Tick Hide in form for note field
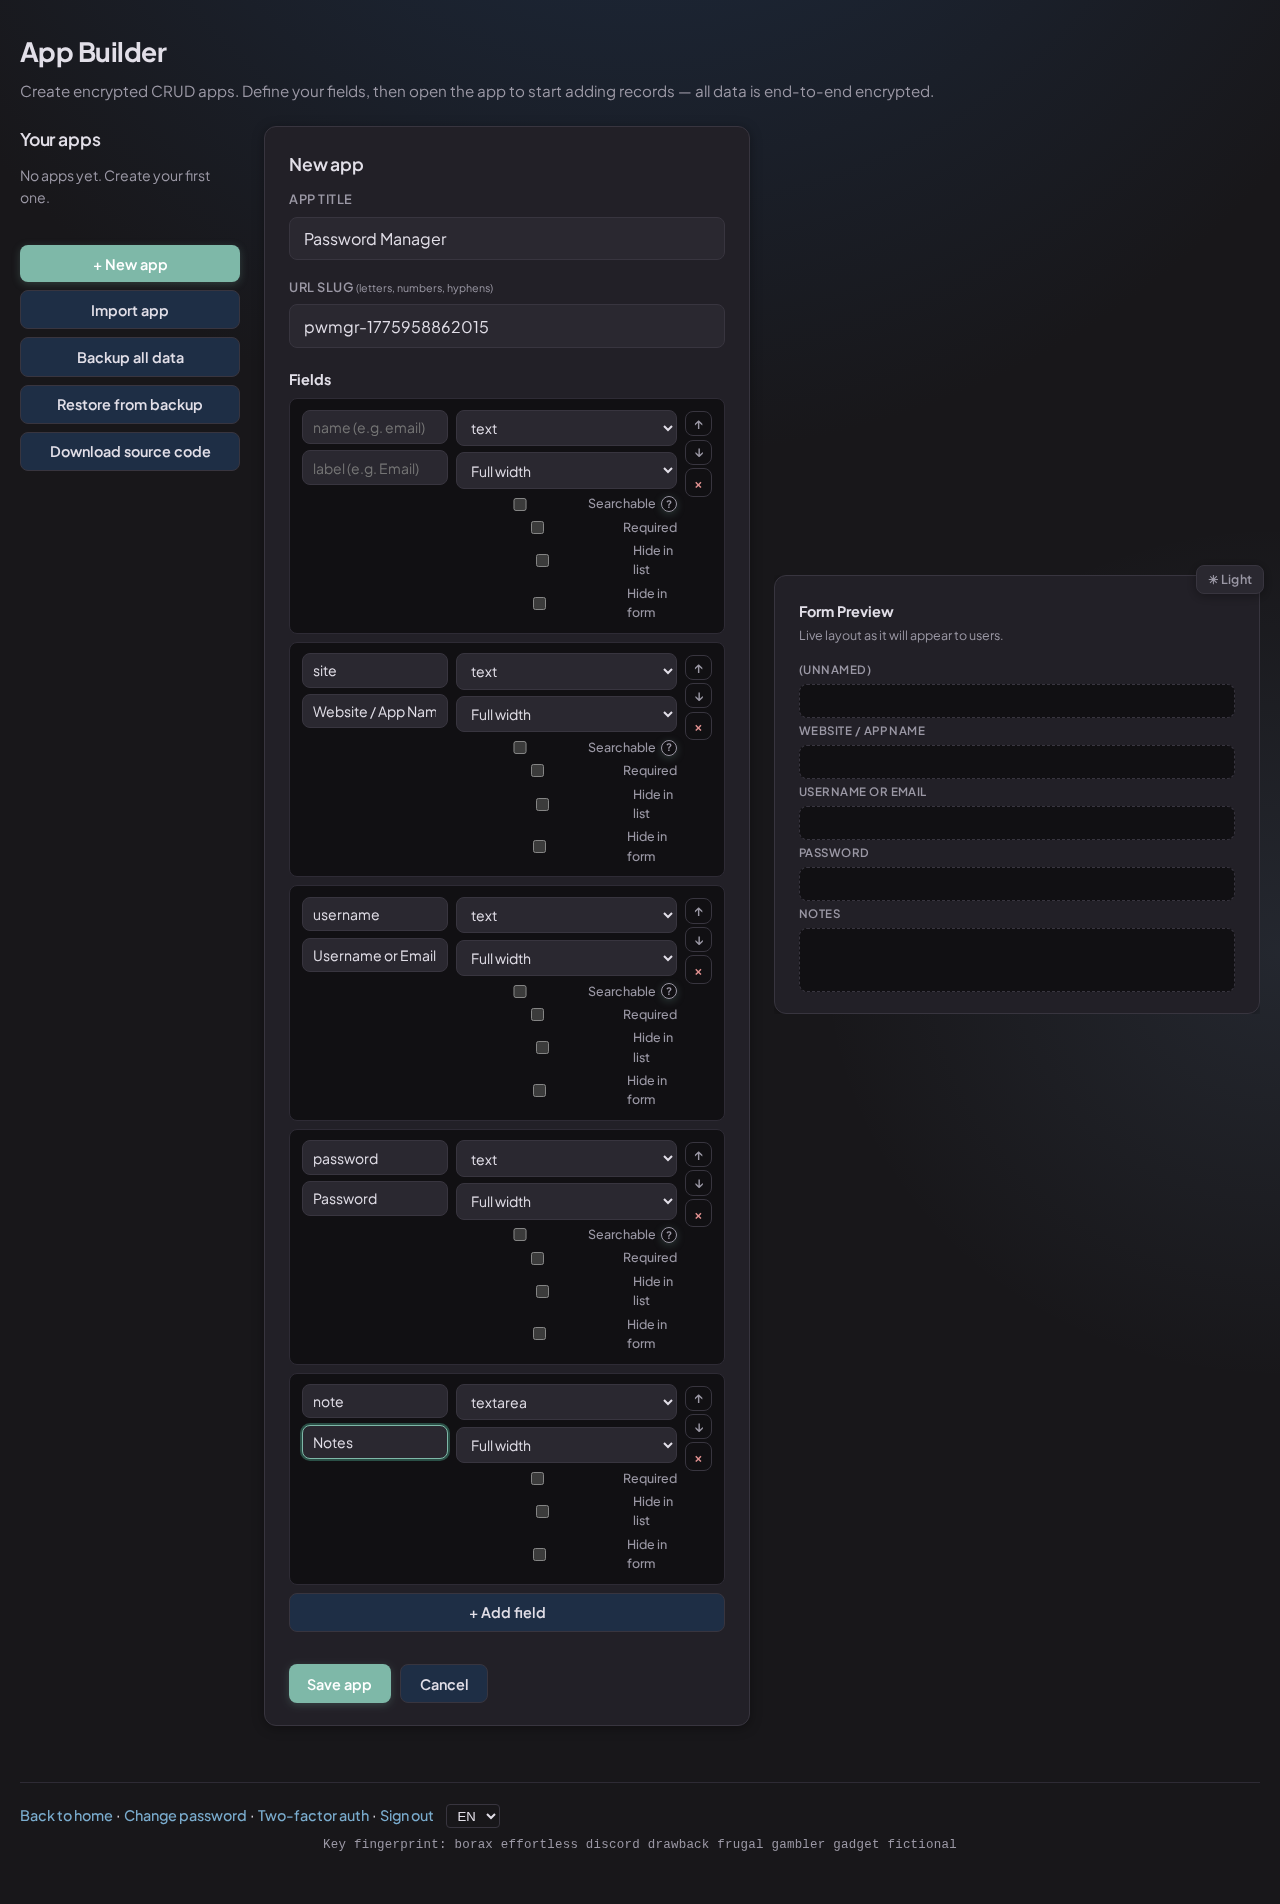The height and width of the screenshot is (1904, 1280). pyautogui.click(x=540, y=1554)
